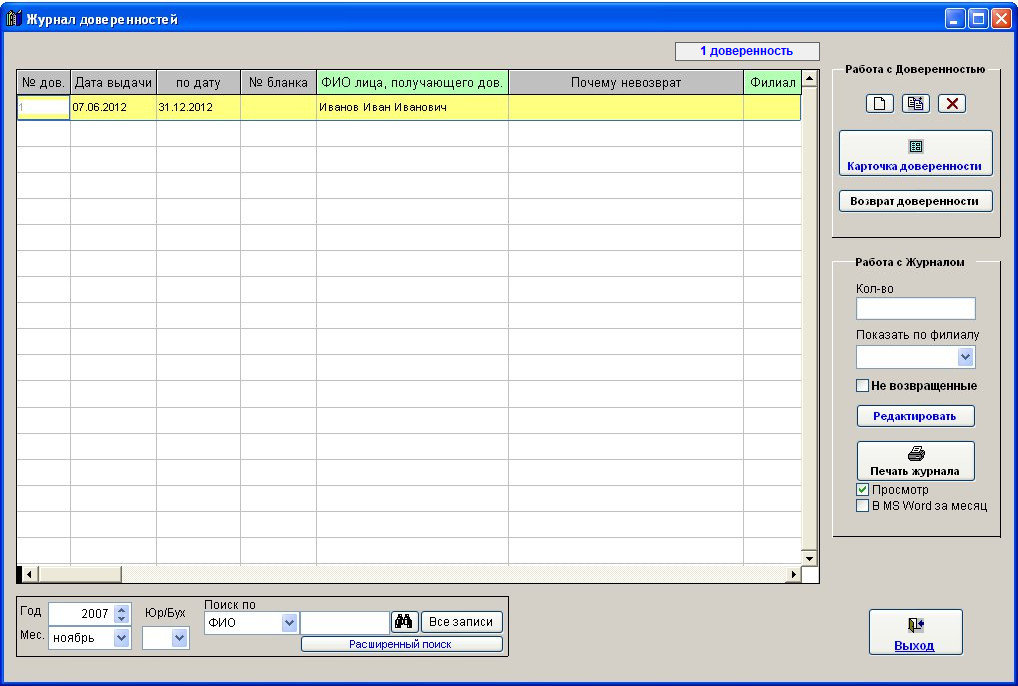The width and height of the screenshot is (1018, 686).
Task: Click ФИО лица, получающего дов. header
Action: click(412, 82)
